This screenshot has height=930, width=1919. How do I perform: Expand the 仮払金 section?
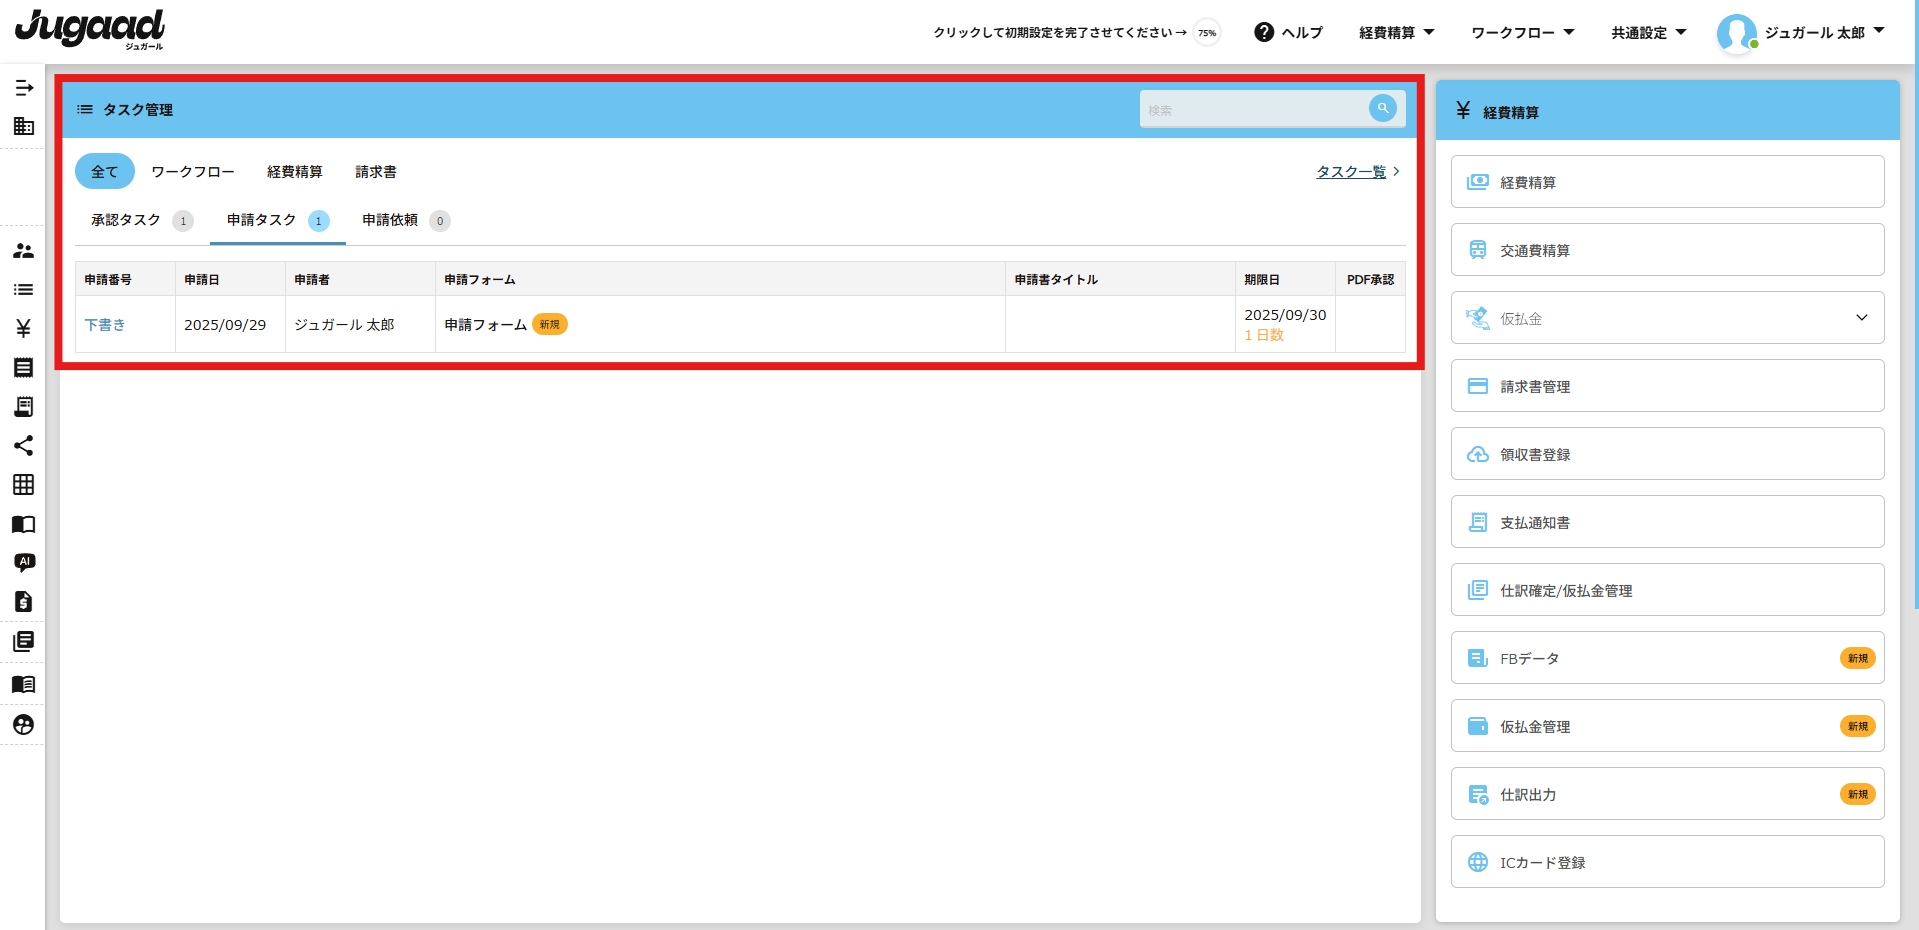[1861, 318]
